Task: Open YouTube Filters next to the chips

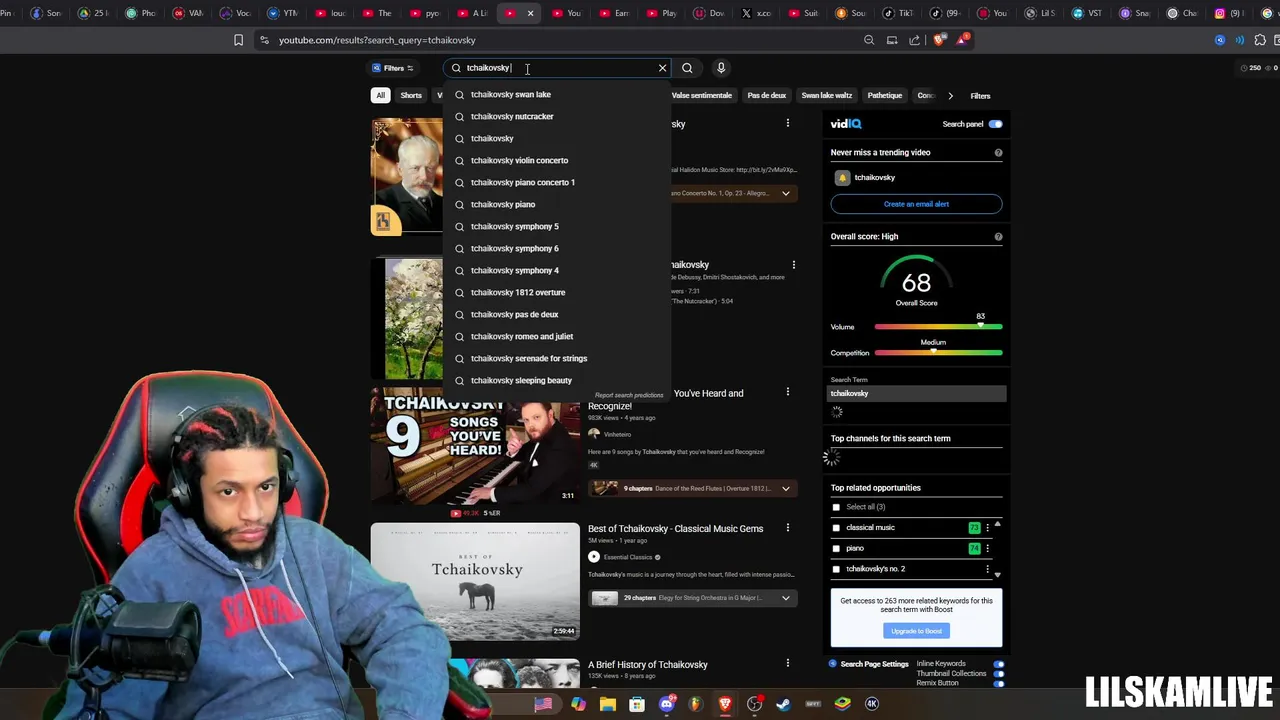Action: pyautogui.click(x=980, y=96)
